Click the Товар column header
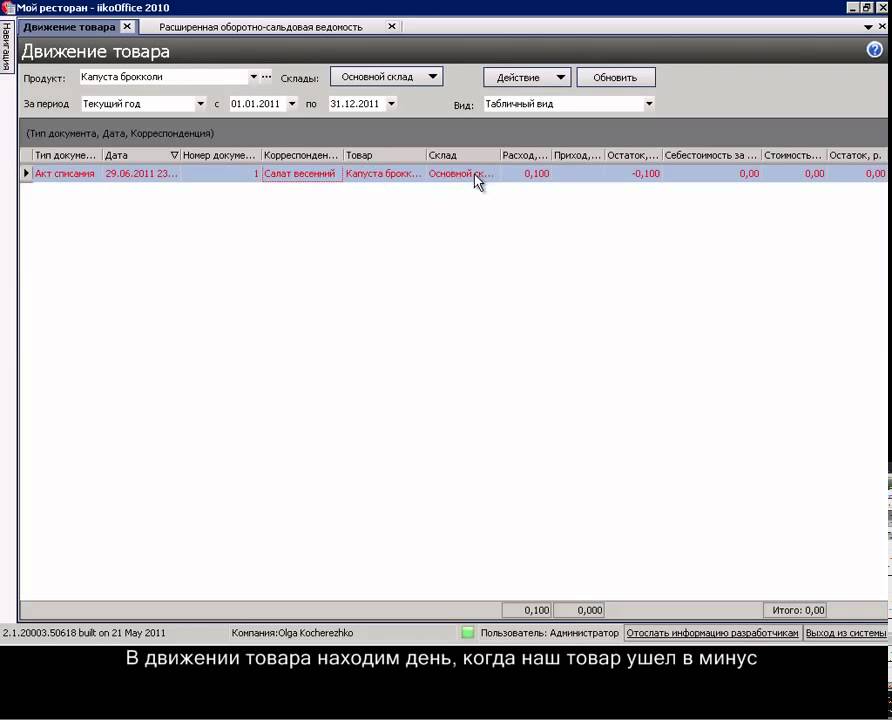 (x=385, y=155)
